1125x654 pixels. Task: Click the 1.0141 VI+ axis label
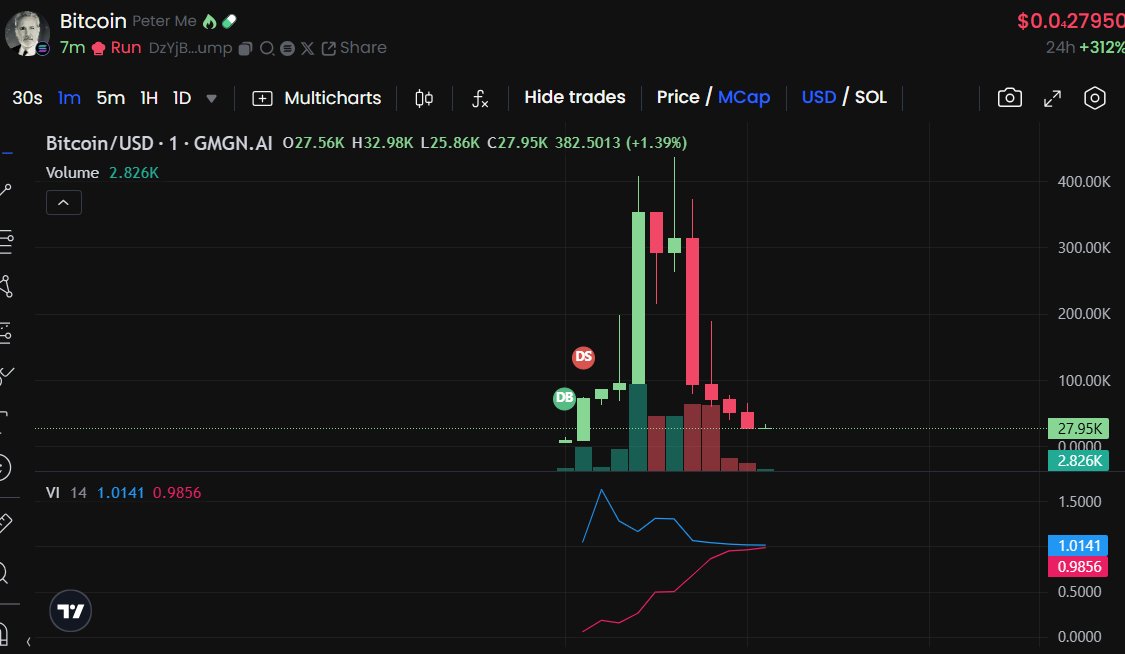pyautogui.click(x=1078, y=546)
